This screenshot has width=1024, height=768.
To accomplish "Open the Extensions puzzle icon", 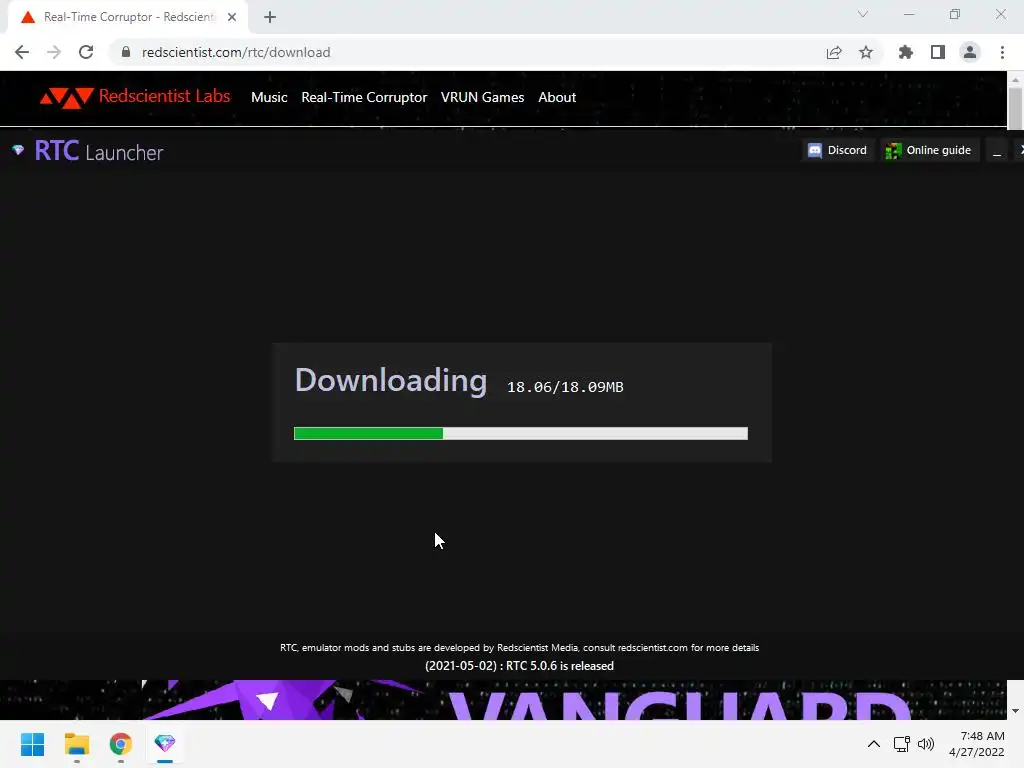I will [905, 52].
